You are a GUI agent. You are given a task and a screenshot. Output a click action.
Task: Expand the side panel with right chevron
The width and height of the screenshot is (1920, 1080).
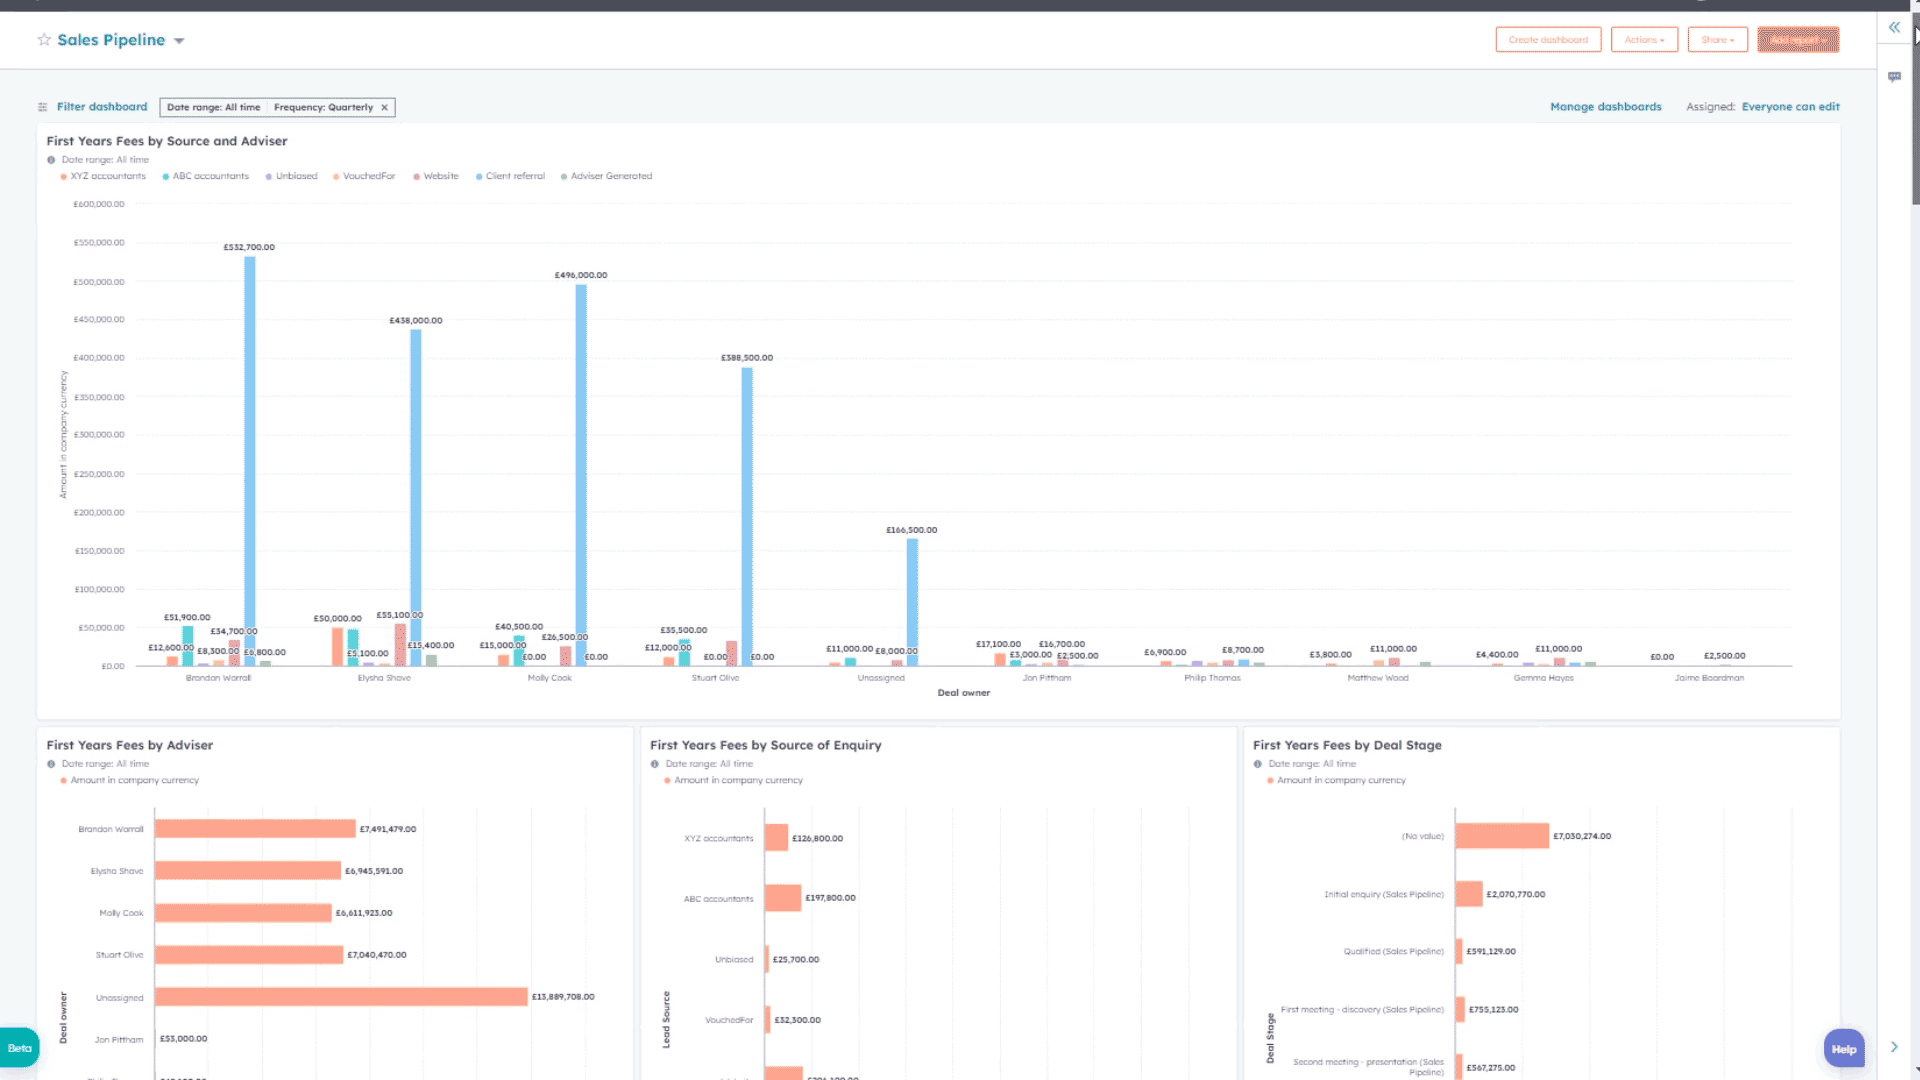click(x=1894, y=1047)
